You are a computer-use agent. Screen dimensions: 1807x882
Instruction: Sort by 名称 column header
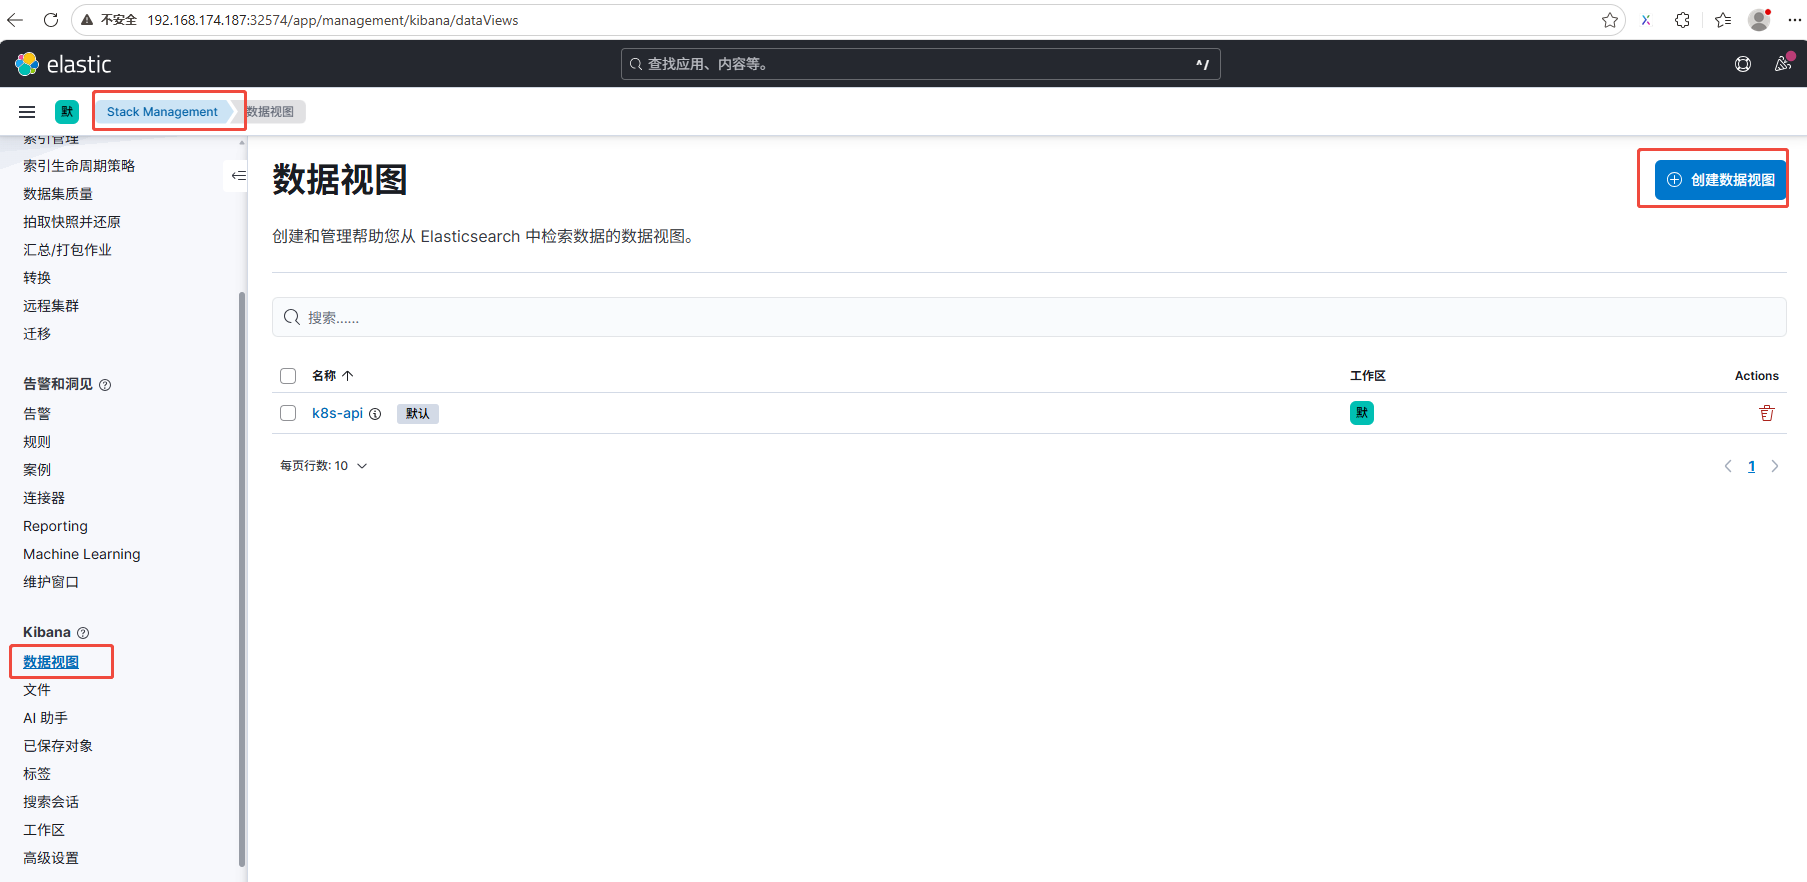tap(332, 376)
